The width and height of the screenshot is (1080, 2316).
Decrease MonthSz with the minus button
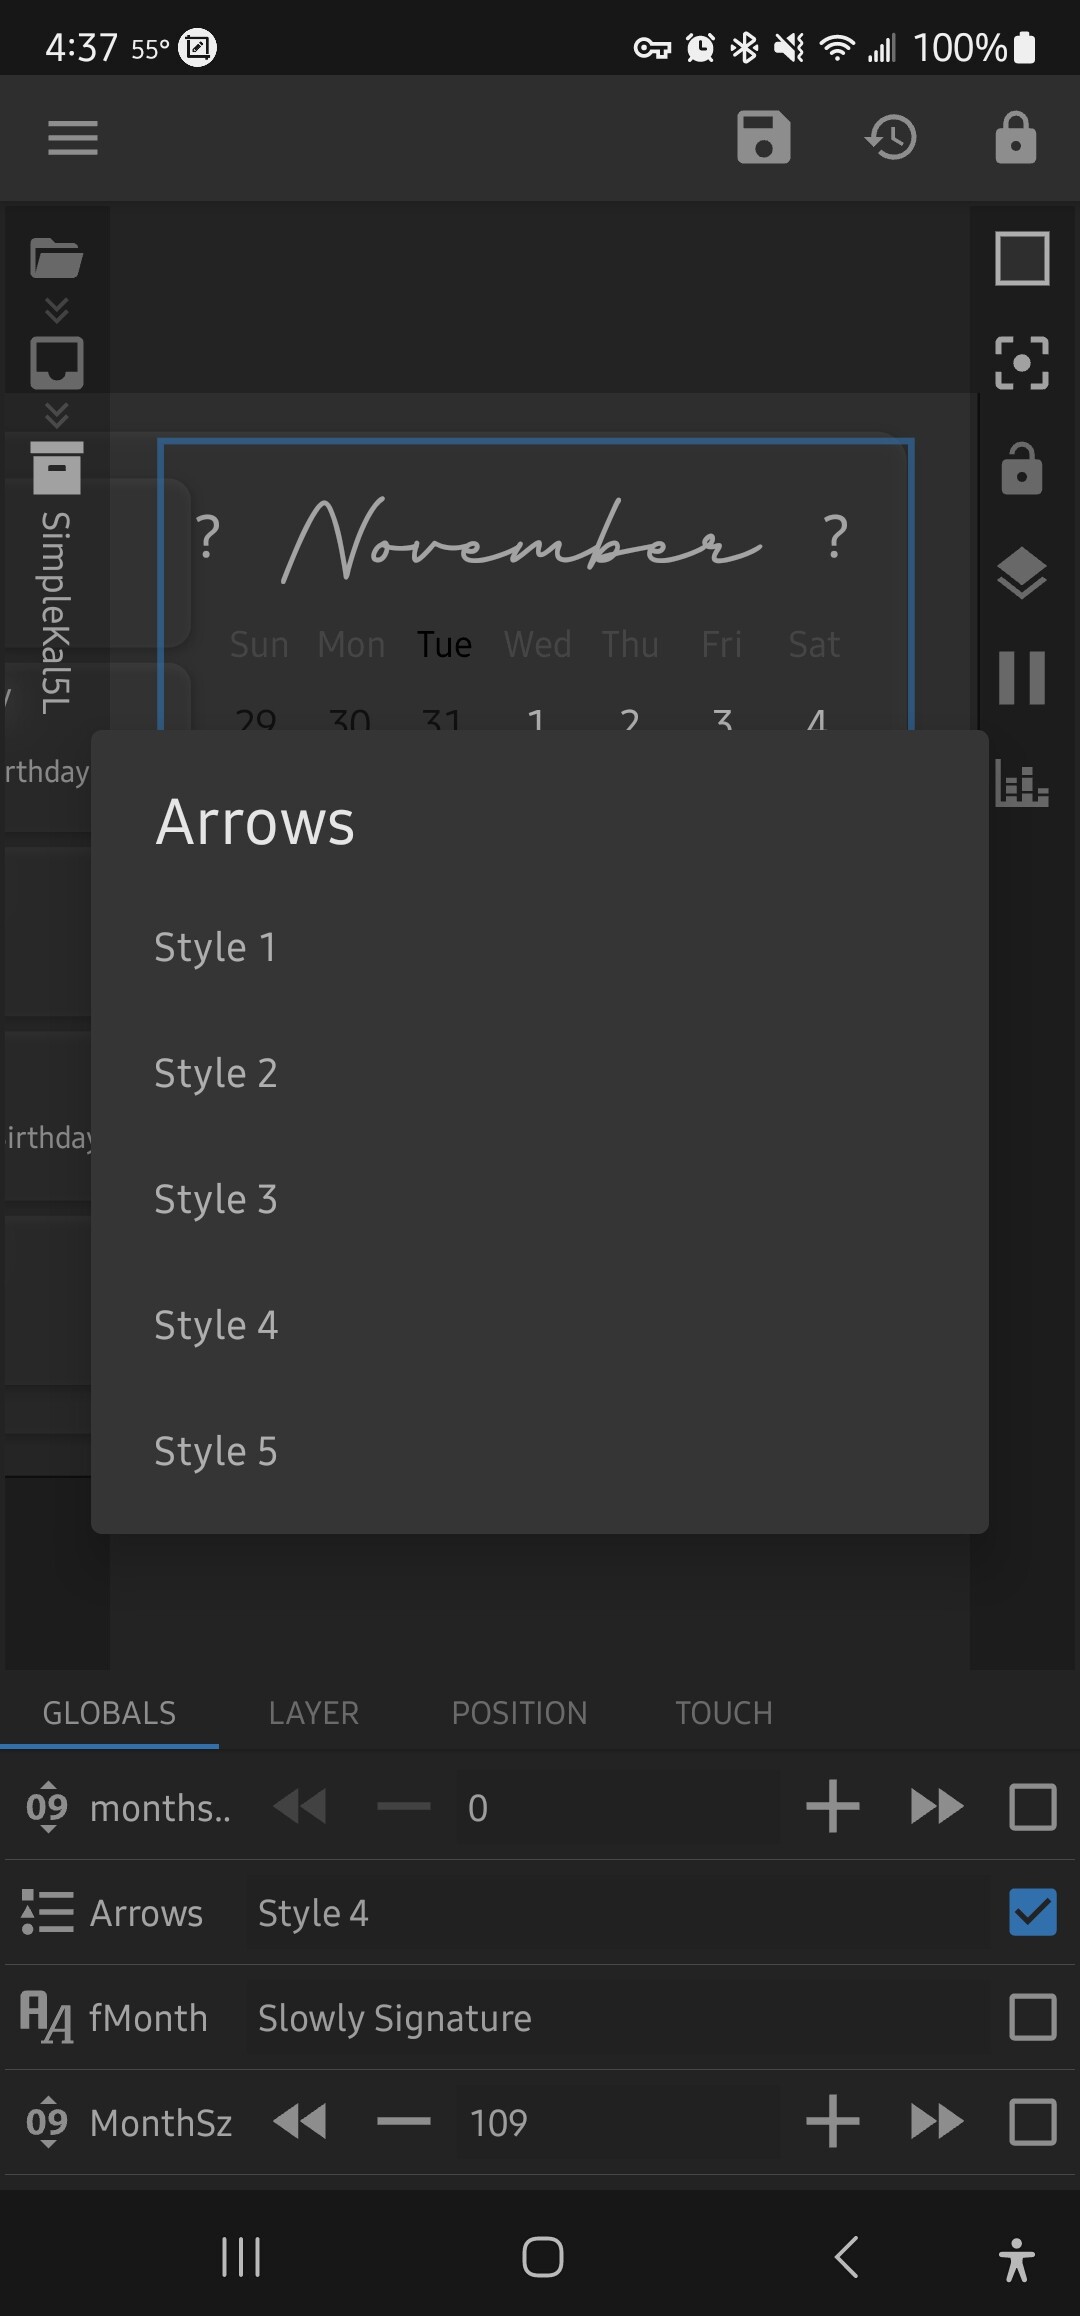(404, 2121)
